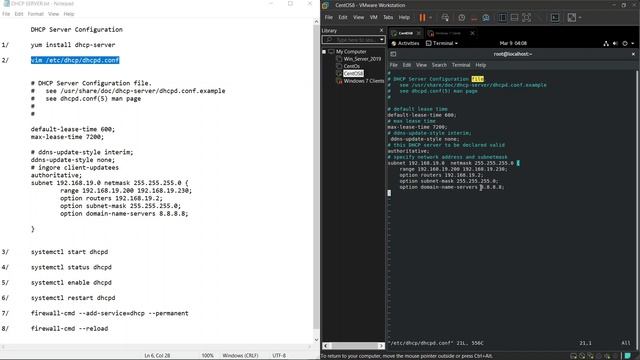
Task: Open VMware View menu
Action: pos(358,18)
